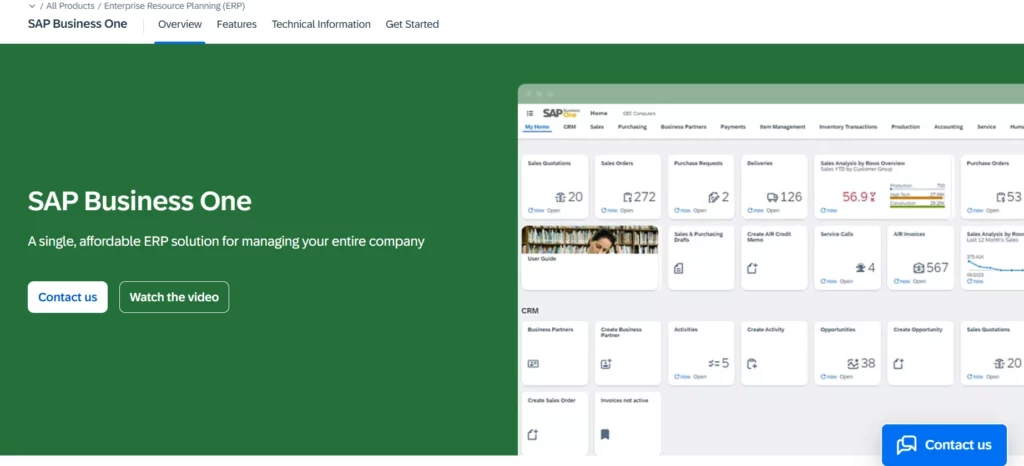Click the Sales Analysis by Rows Overview title
This screenshot has height=466, width=1024.
(x=862, y=163)
